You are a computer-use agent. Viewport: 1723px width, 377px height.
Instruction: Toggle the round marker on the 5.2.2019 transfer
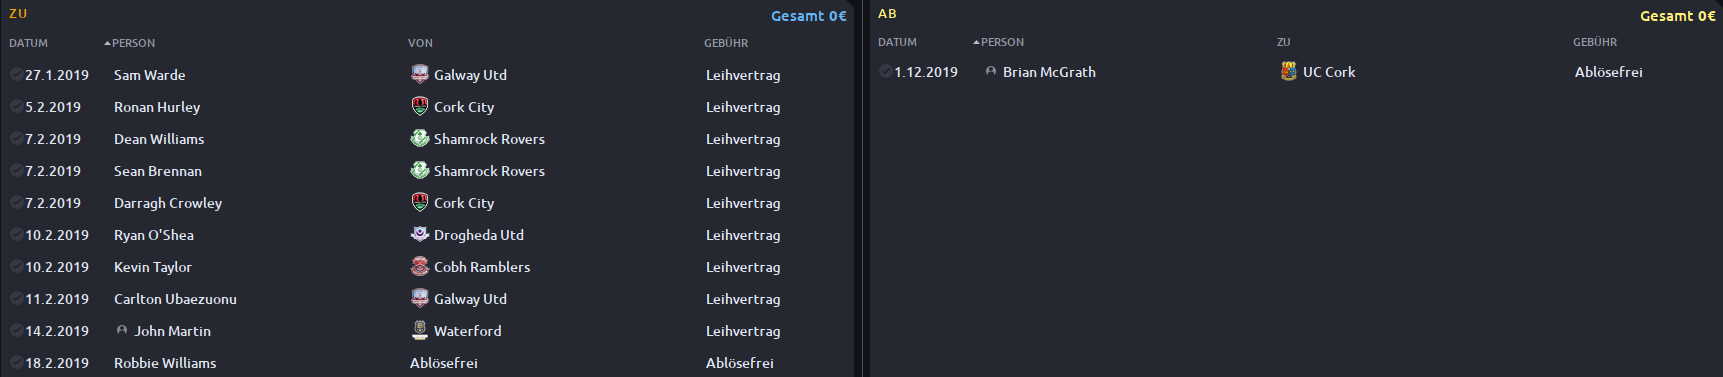[17, 106]
